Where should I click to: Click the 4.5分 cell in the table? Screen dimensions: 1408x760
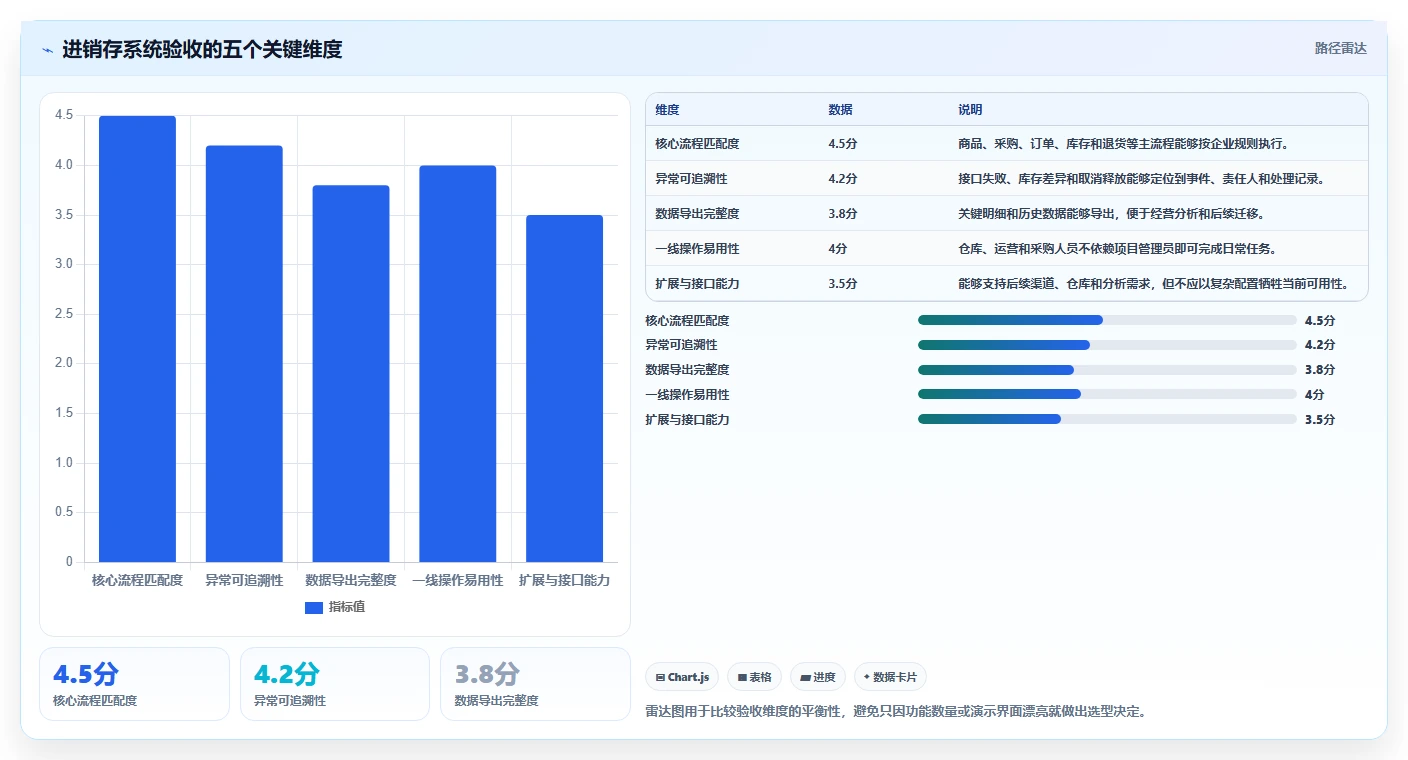tap(843, 144)
